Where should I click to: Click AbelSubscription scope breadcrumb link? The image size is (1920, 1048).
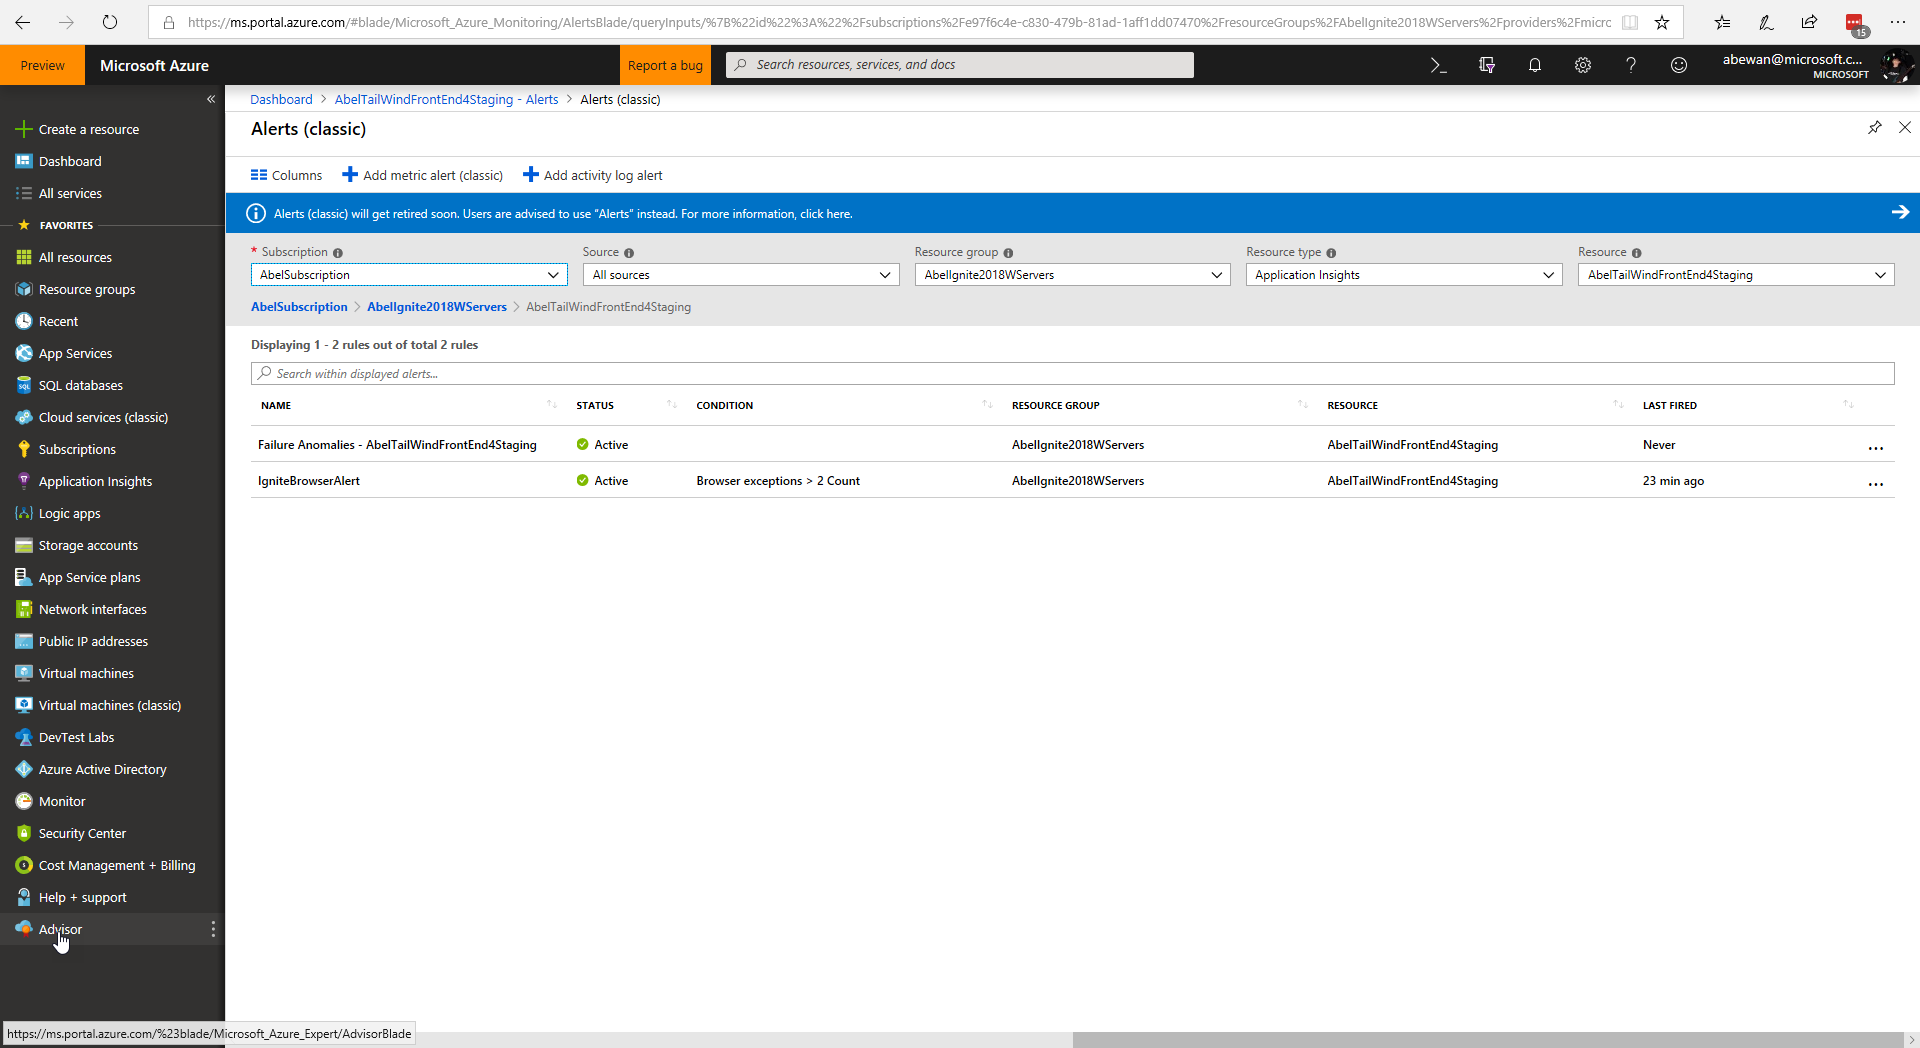coord(299,307)
